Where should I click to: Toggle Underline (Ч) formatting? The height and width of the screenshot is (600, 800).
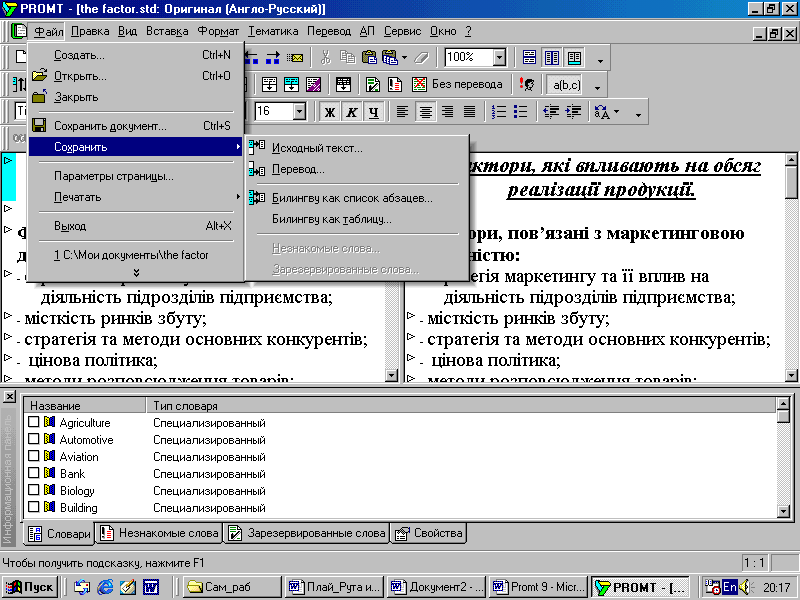click(373, 112)
